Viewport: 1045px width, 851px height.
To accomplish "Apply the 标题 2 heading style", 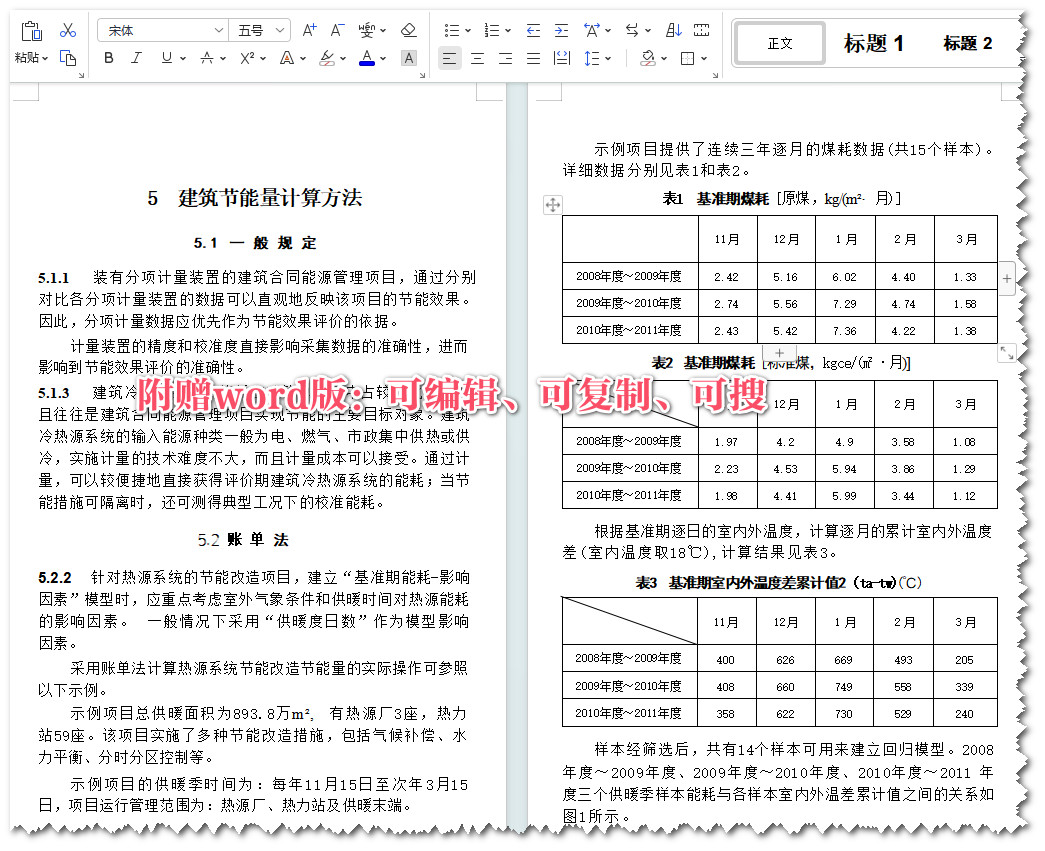I will (967, 43).
